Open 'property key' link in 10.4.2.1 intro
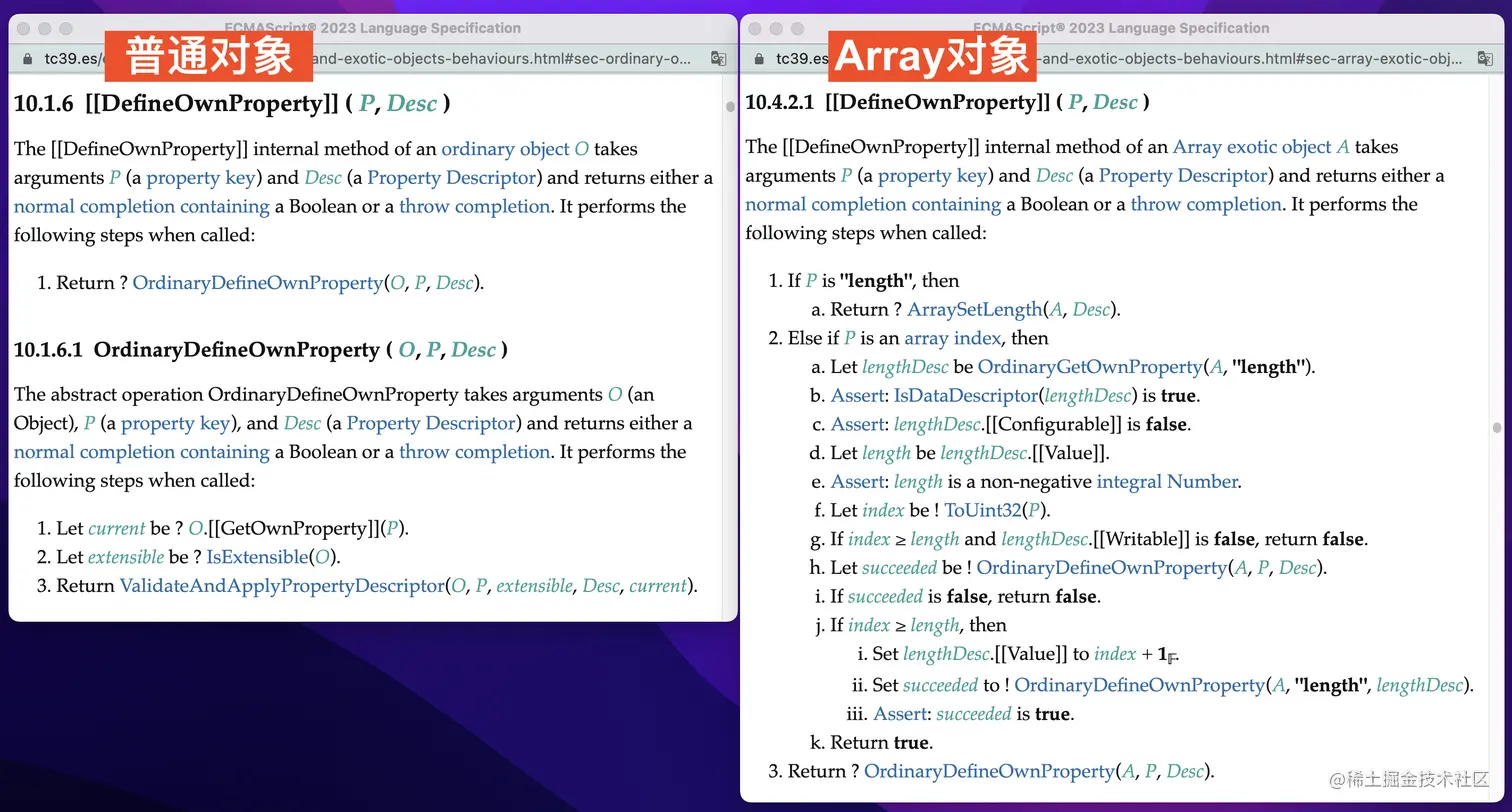Image resolution: width=1512 pixels, height=812 pixels. 932,176
